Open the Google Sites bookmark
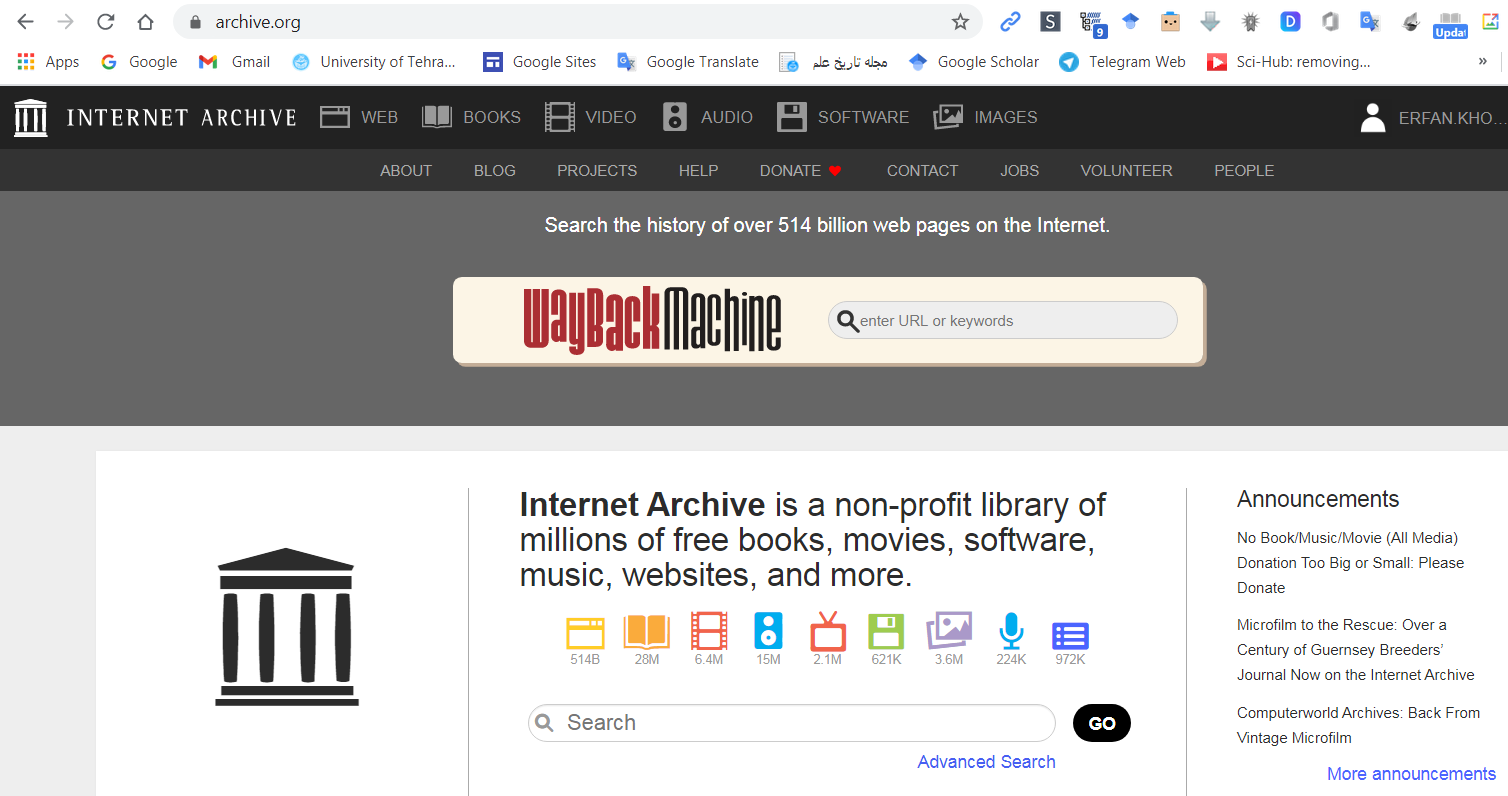The image size is (1508, 796). point(539,62)
